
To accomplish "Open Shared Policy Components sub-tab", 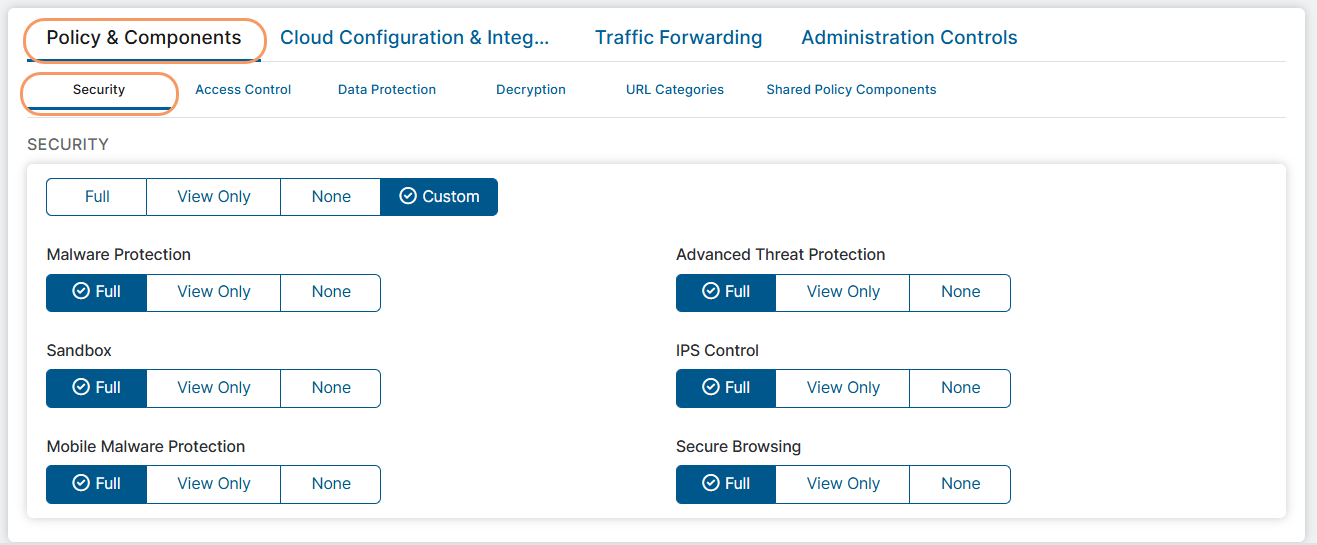I will coord(851,90).
